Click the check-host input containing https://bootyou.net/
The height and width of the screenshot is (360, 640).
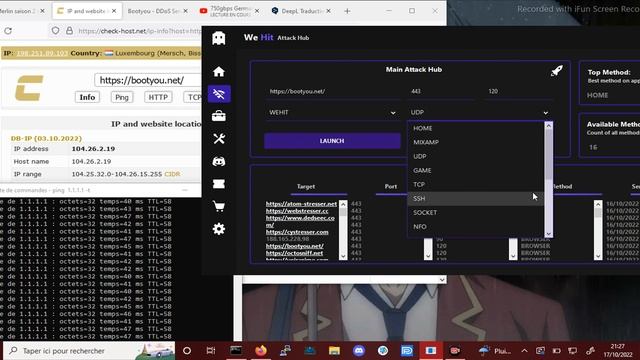[148, 80]
